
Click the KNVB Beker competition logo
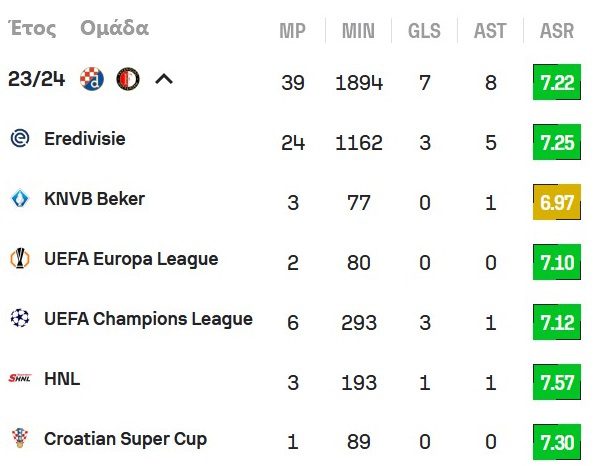[x=19, y=199]
